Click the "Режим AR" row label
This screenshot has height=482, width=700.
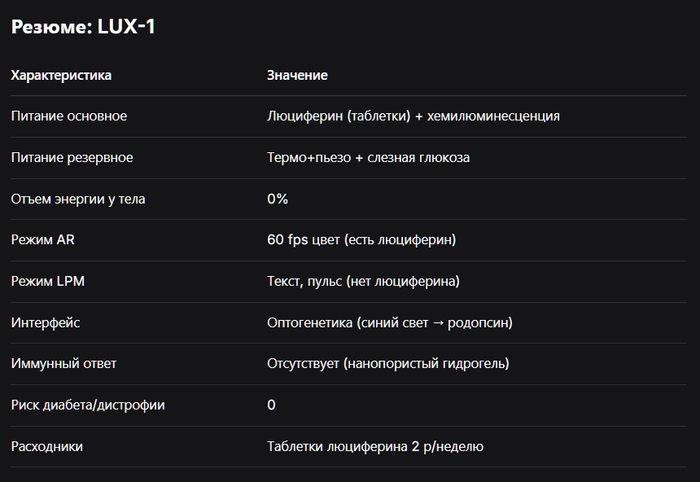pos(43,240)
